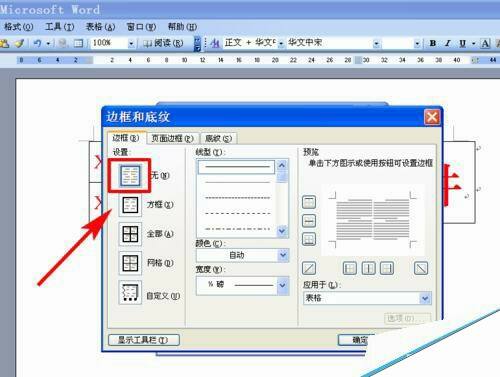Screen dimensions: 500x377
Task: Select the 自定义 (Custom) border setting icon
Action: [x=130, y=292]
